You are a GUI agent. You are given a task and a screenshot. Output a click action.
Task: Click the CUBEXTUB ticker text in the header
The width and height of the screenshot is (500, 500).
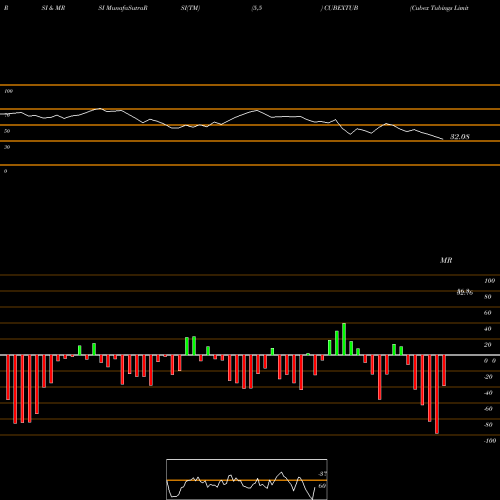tap(341, 8)
